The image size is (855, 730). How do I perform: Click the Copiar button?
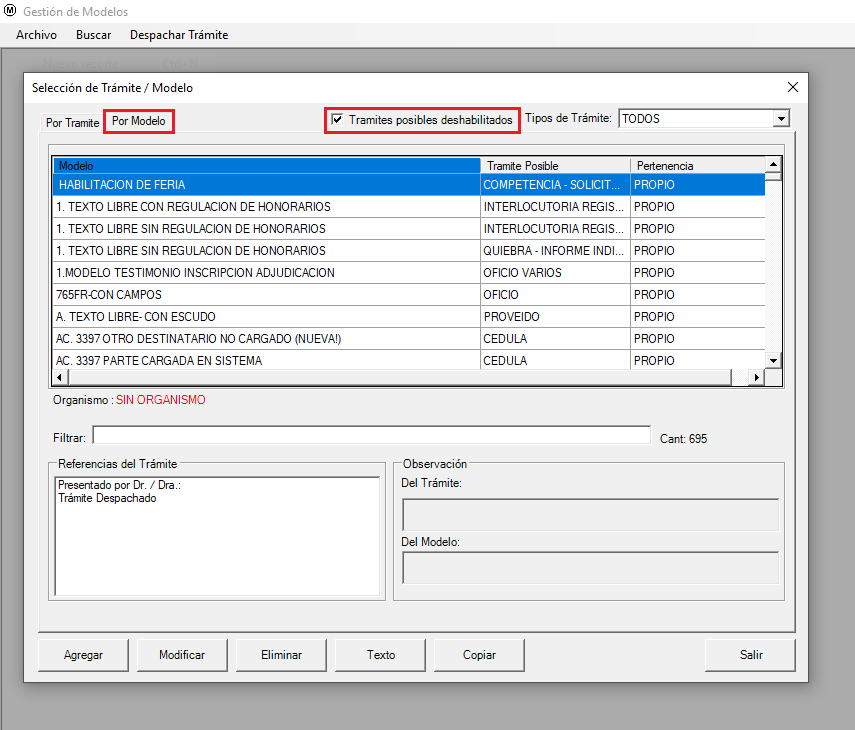(x=479, y=655)
